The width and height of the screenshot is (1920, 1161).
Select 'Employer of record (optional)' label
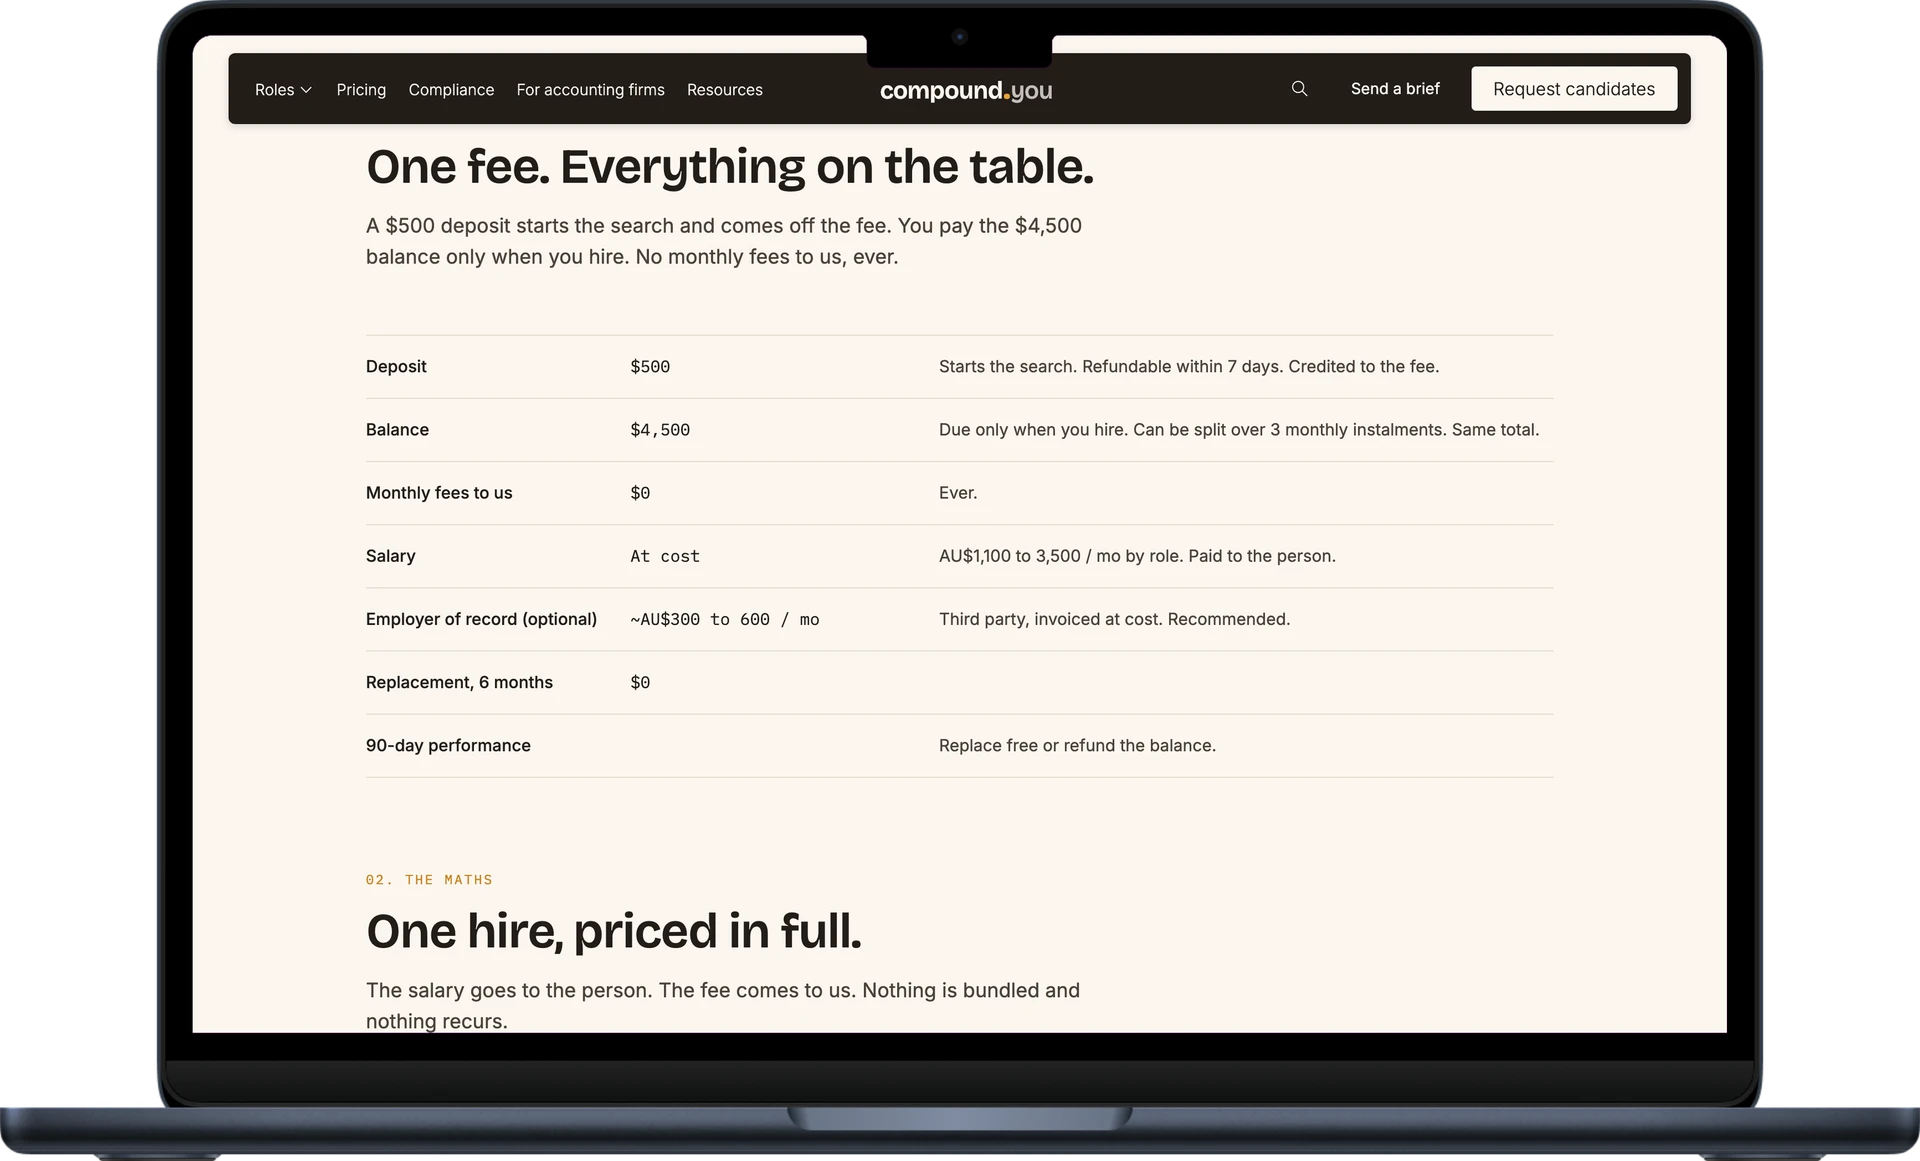[481, 619]
